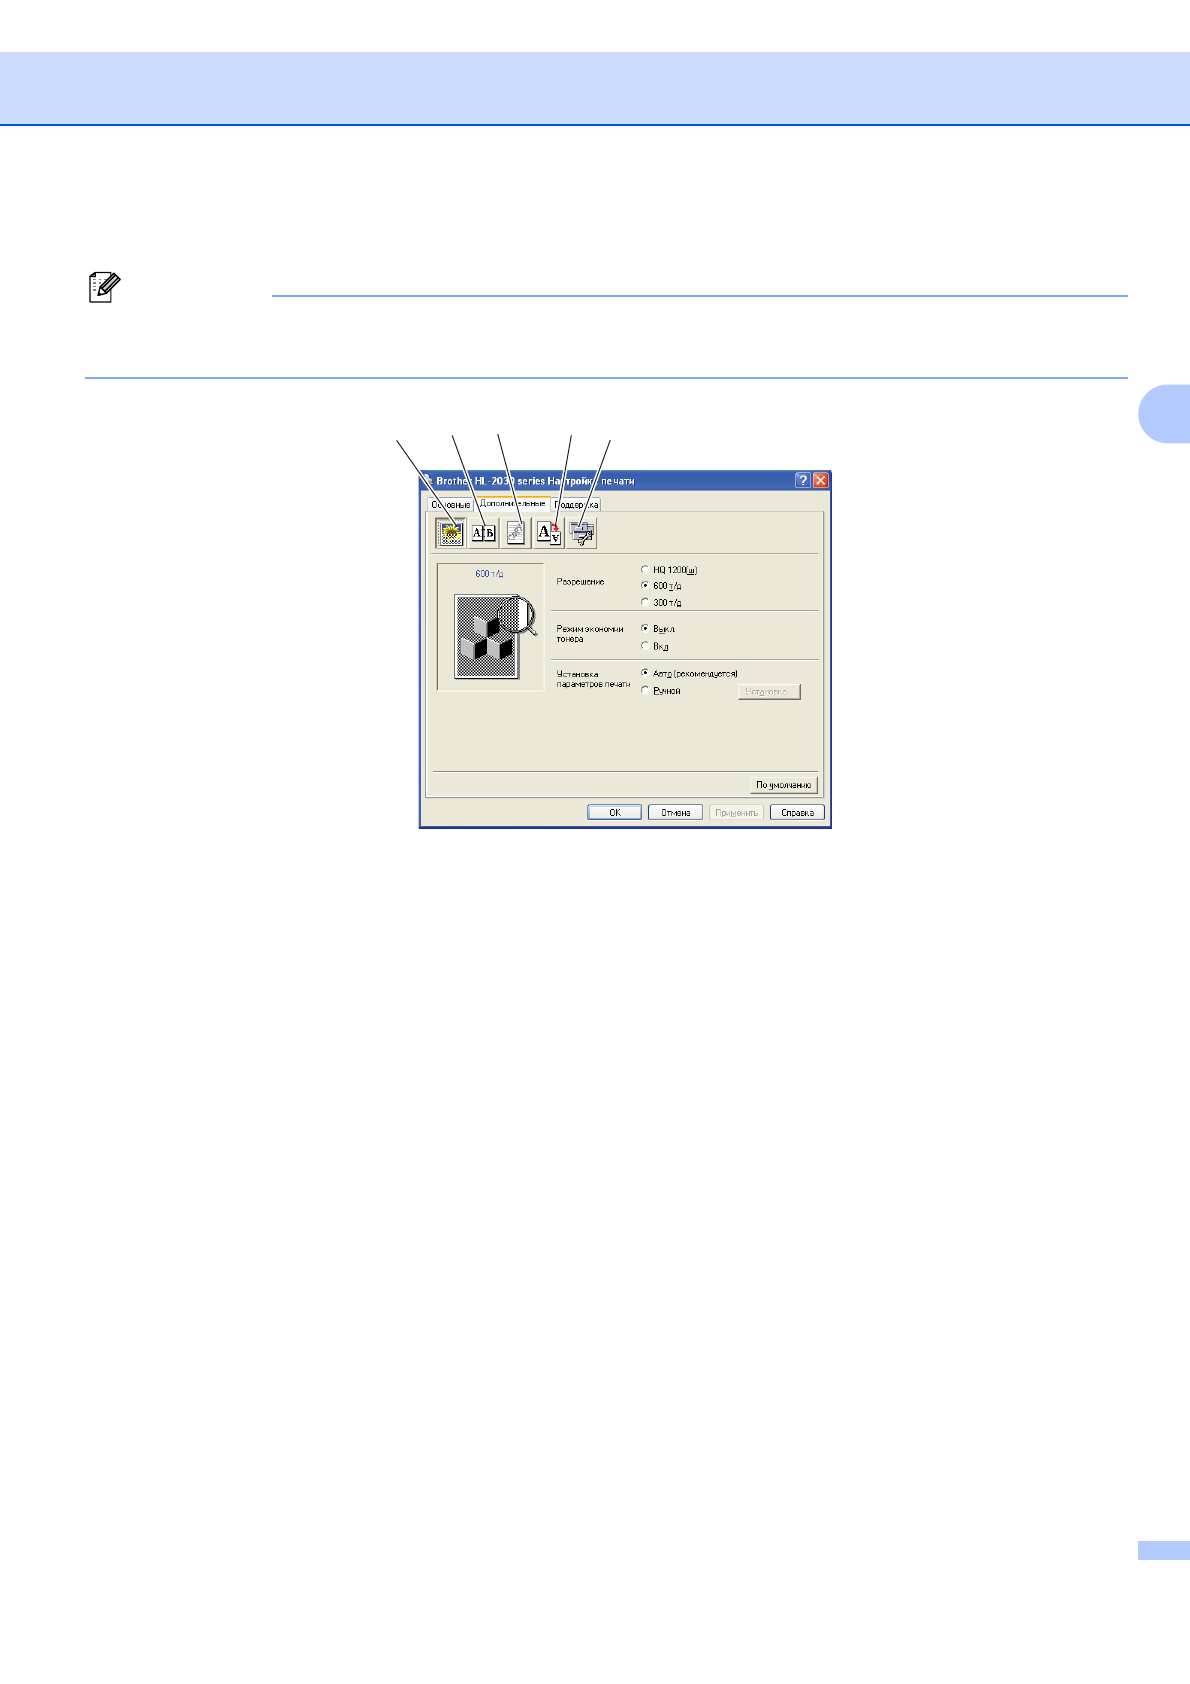Open help with the Справка button

point(797,813)
